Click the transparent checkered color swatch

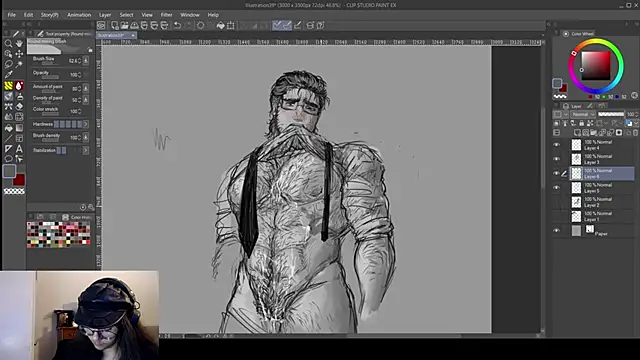click(x=14, y=191)
